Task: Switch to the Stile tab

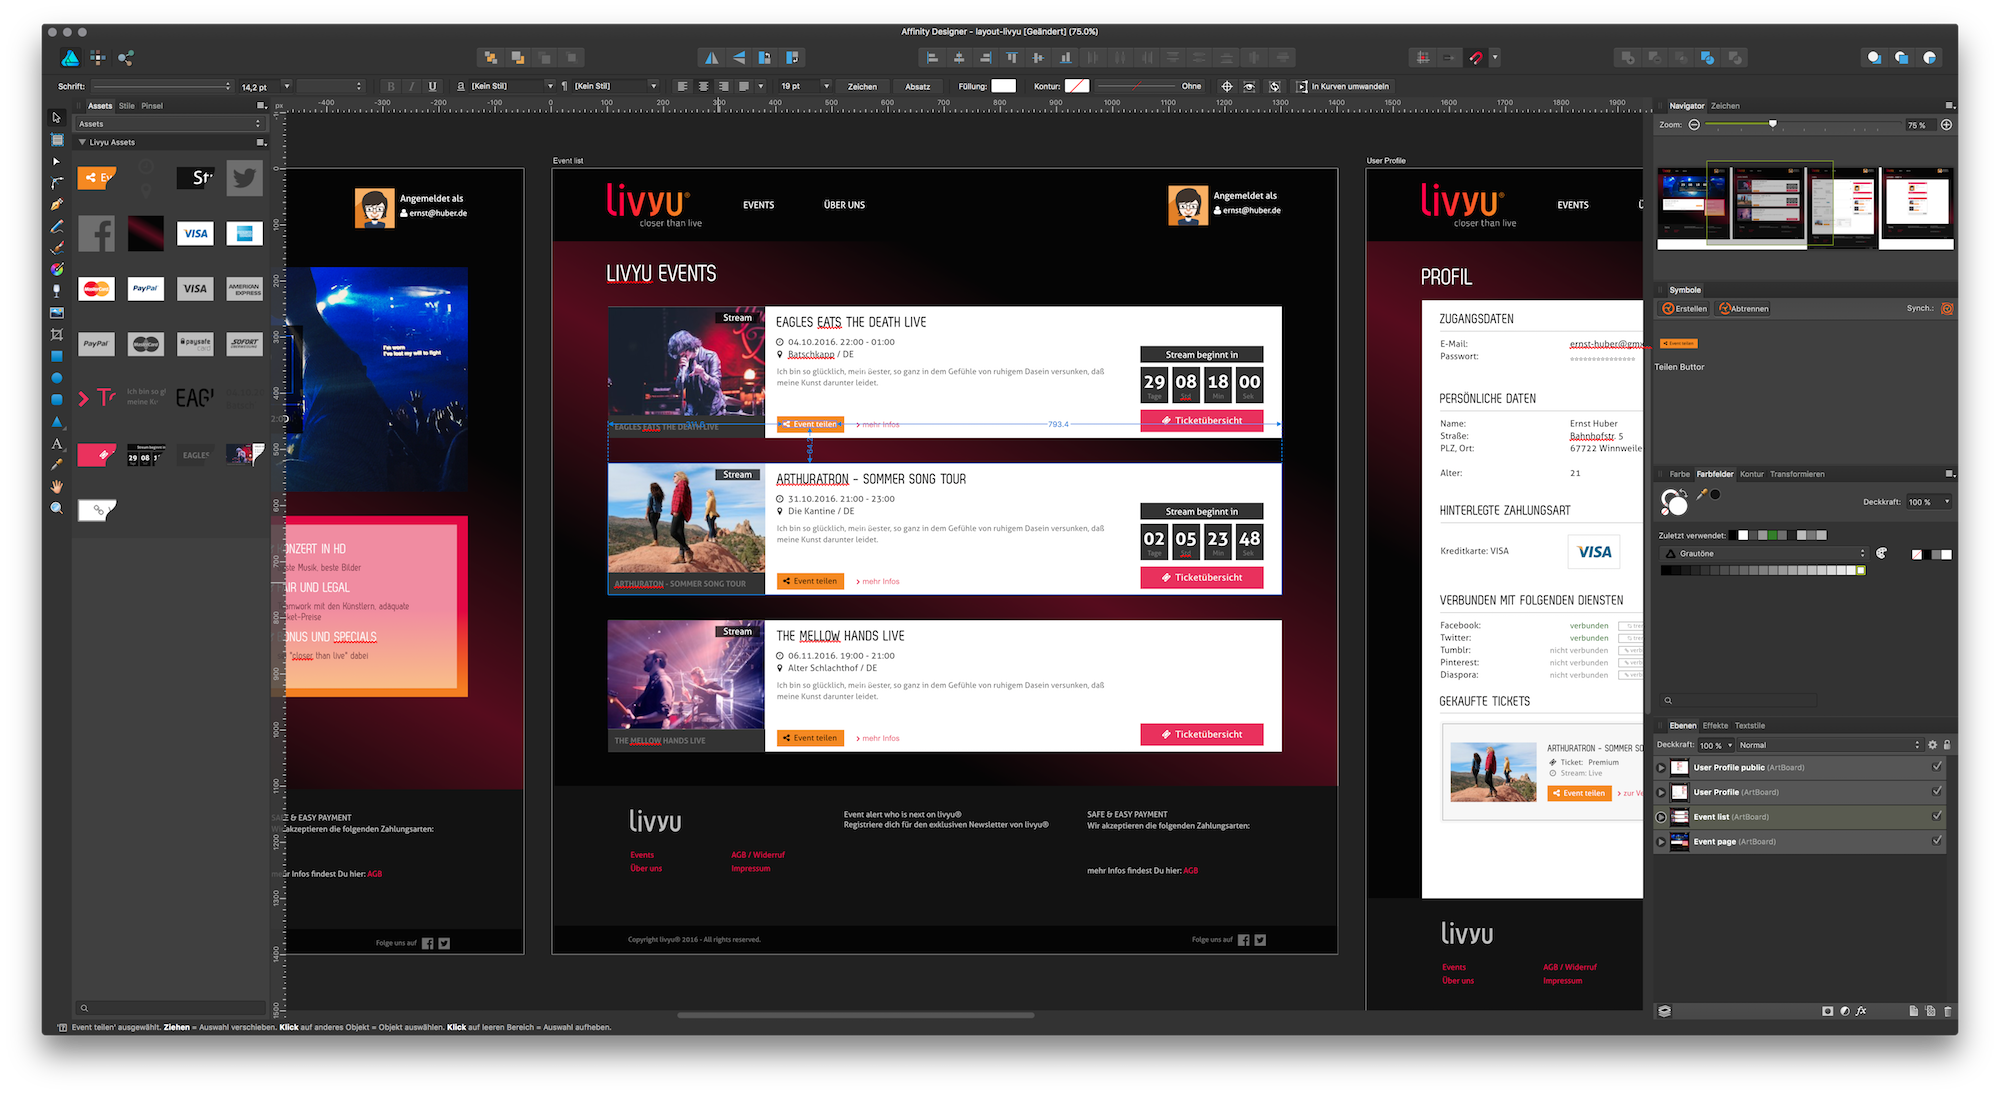Action: (x=127, y=105)
